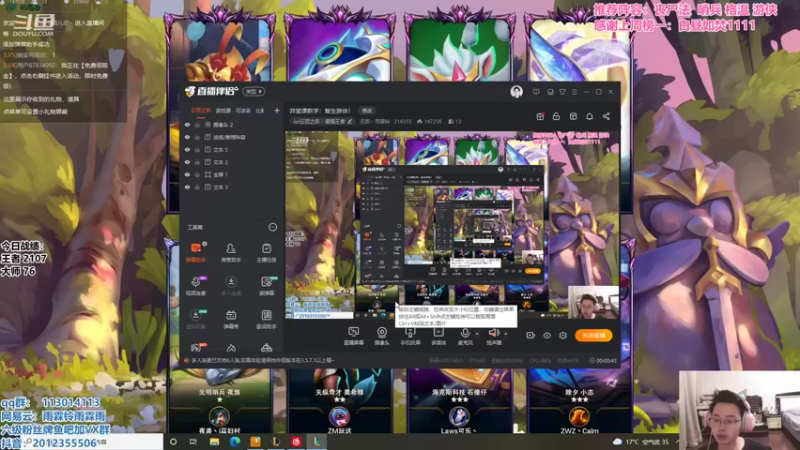The width and height of the screenshot is (800, 450).
Task: Edit the stream category pencil icon
Action: tap(350, 121)
